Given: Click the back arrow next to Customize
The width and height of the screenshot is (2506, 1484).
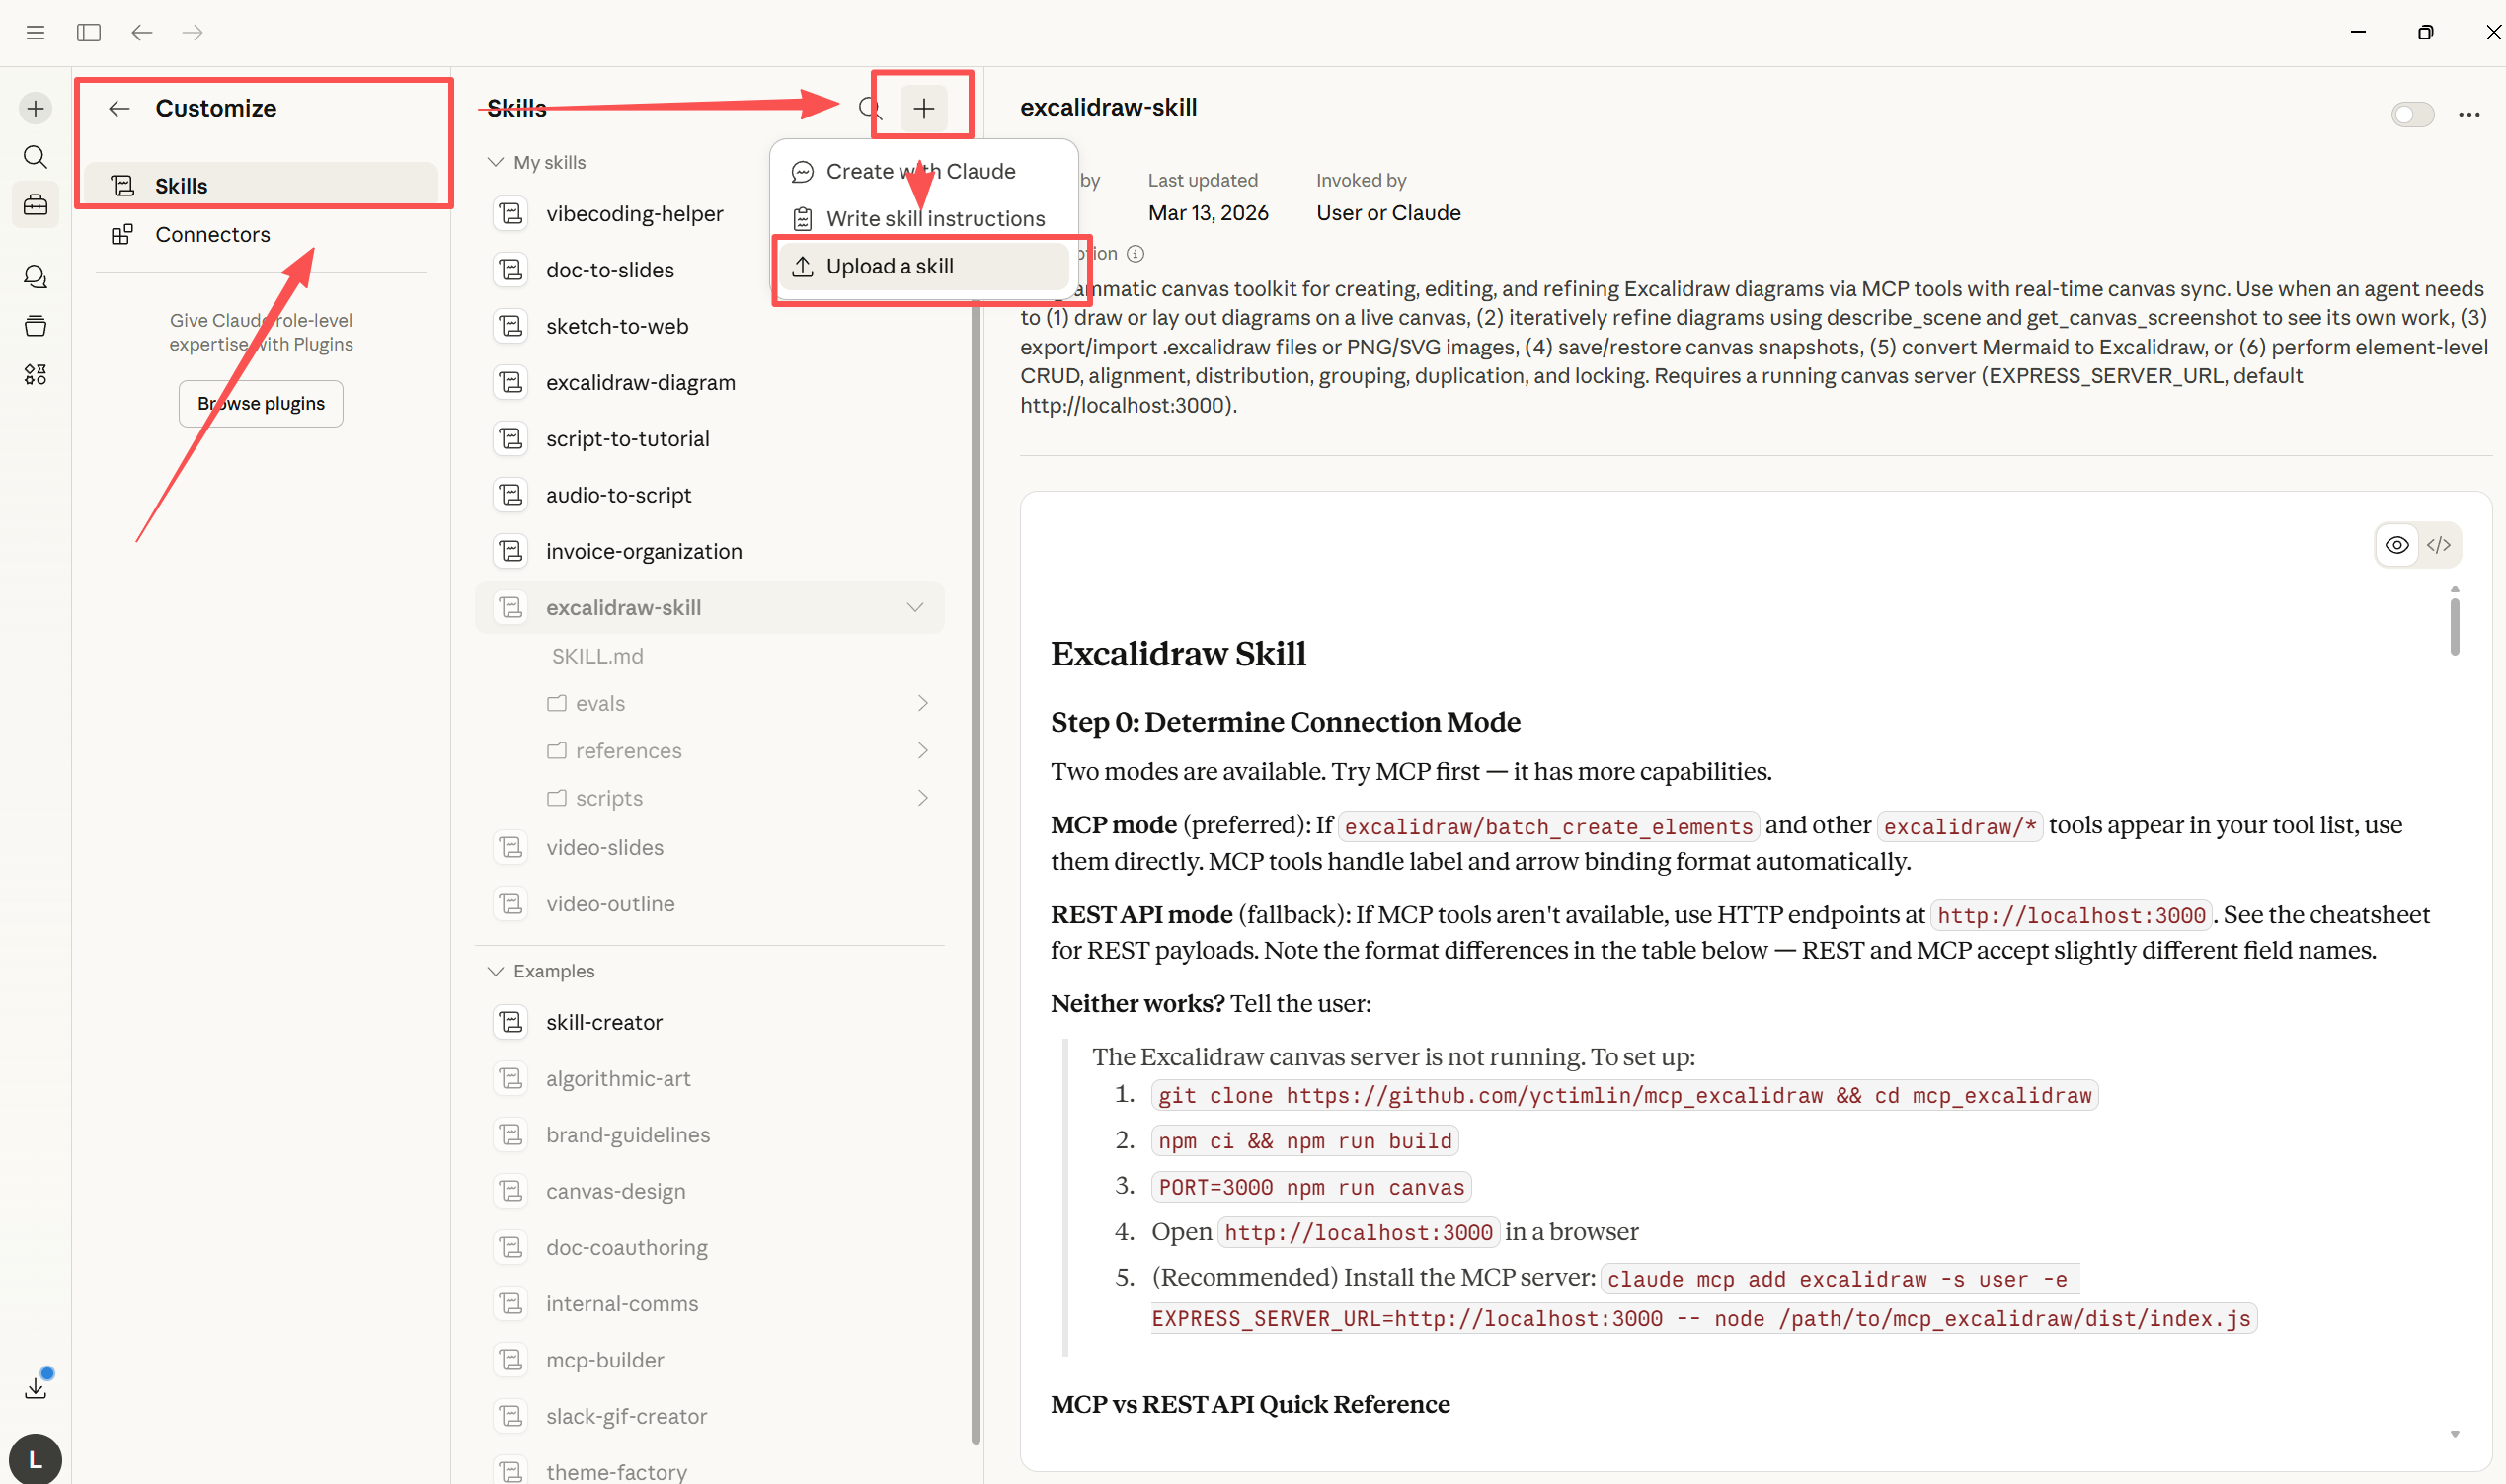Looking at the screenshot, I should tap(119, 108).
